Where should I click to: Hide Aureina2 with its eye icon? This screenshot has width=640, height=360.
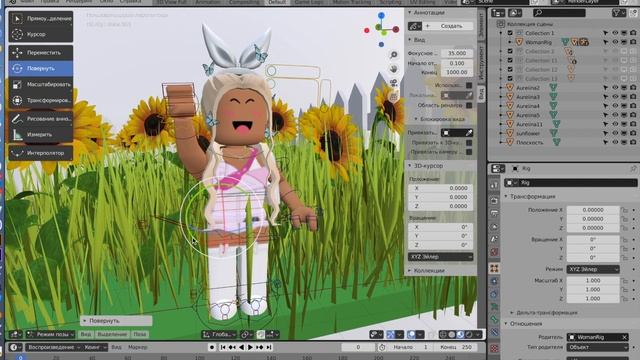pyautogui.click(x=615, y=88)
